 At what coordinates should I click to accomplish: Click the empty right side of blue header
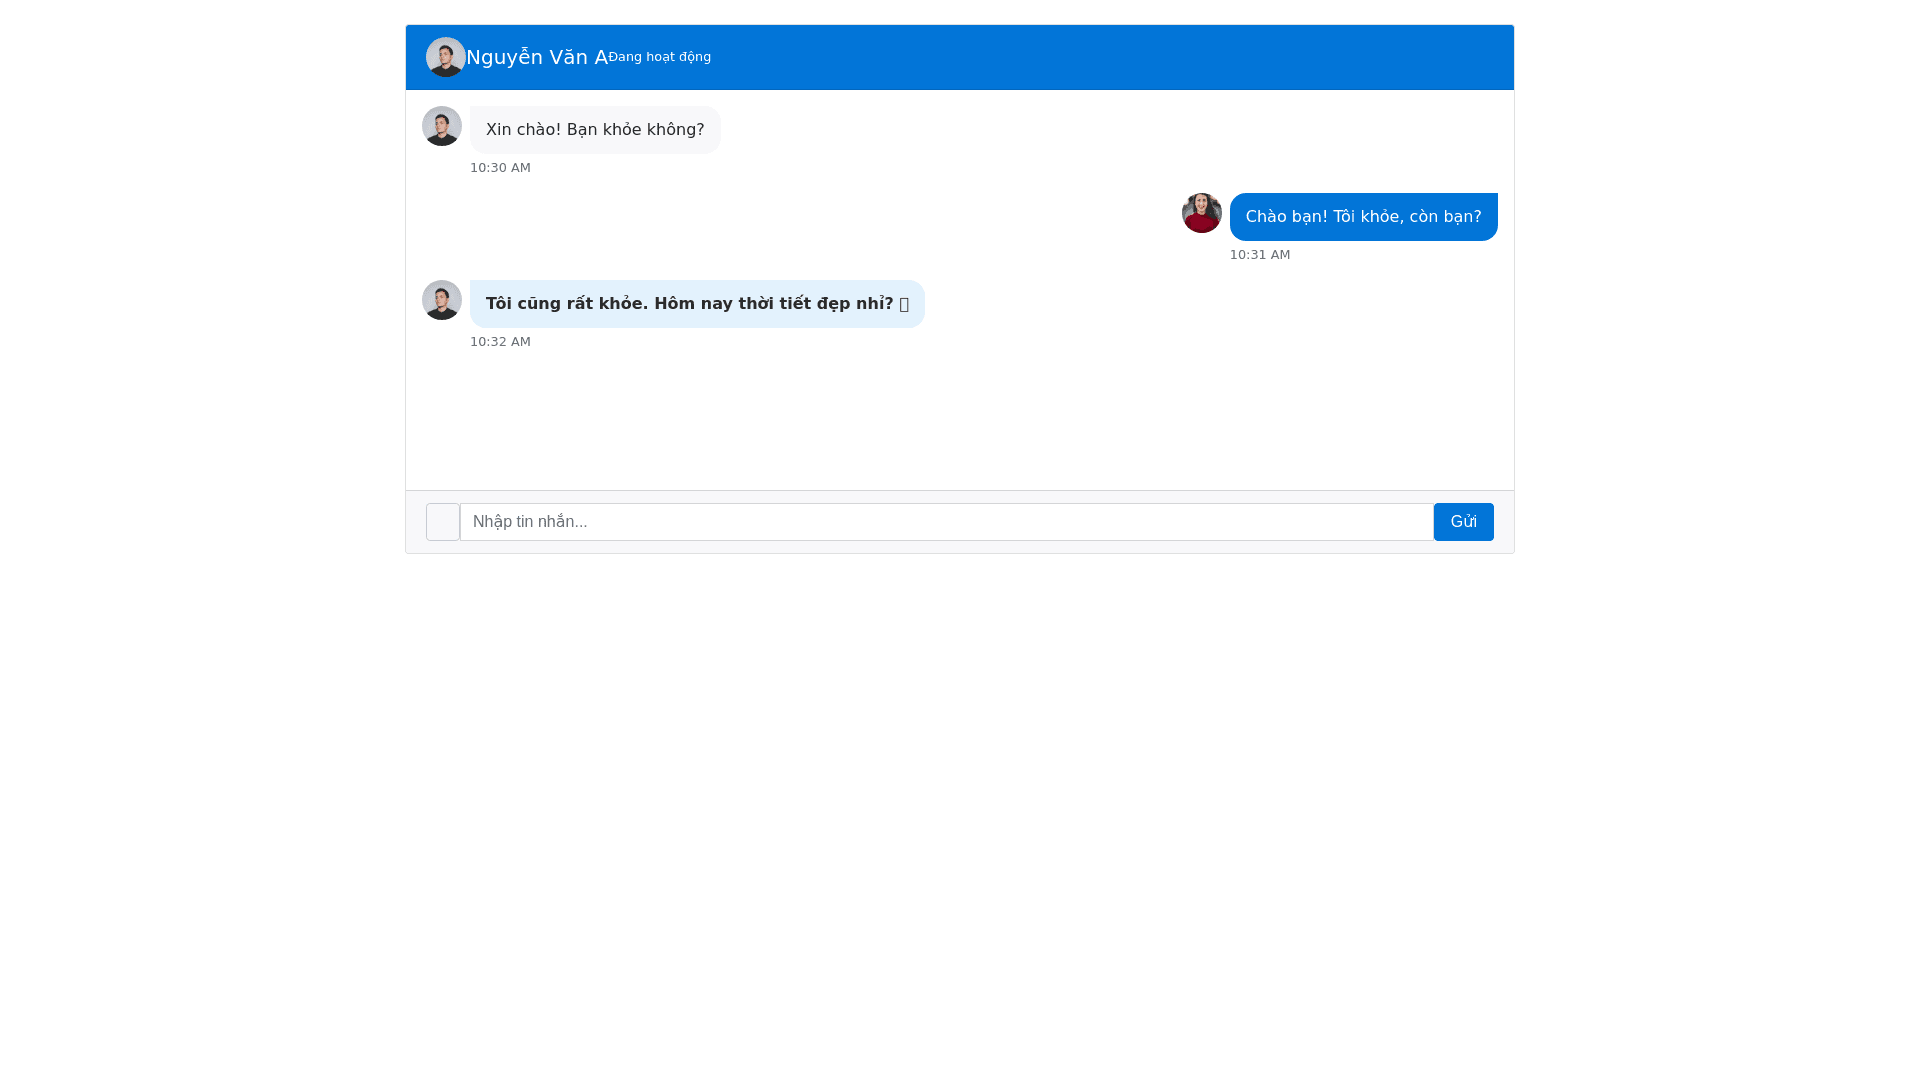(1200, 57)
